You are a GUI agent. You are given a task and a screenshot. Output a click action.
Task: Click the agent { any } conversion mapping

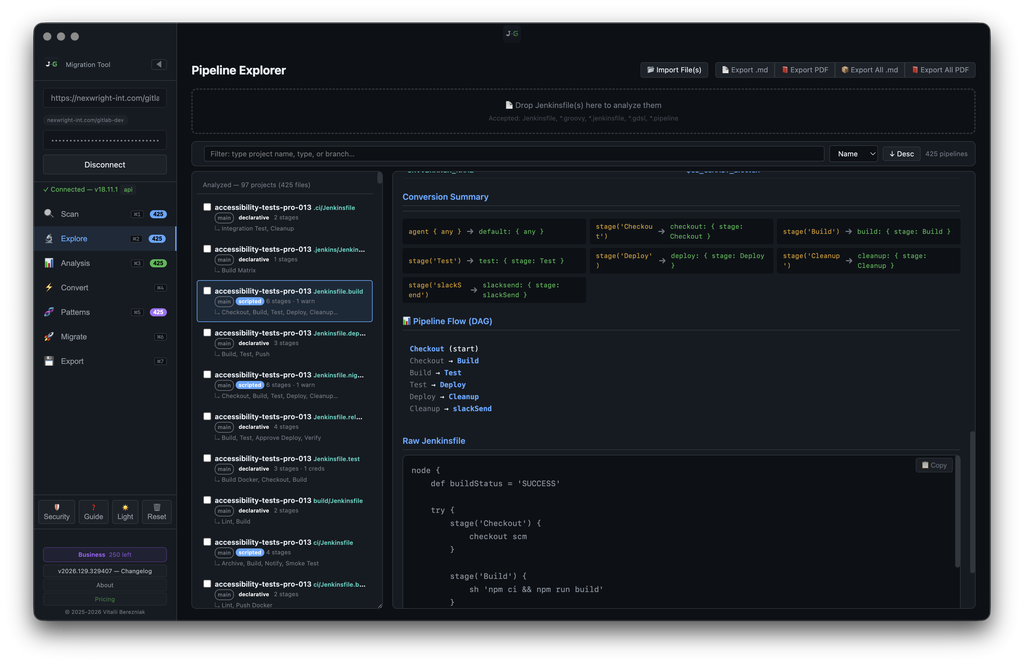coord(494,231)
